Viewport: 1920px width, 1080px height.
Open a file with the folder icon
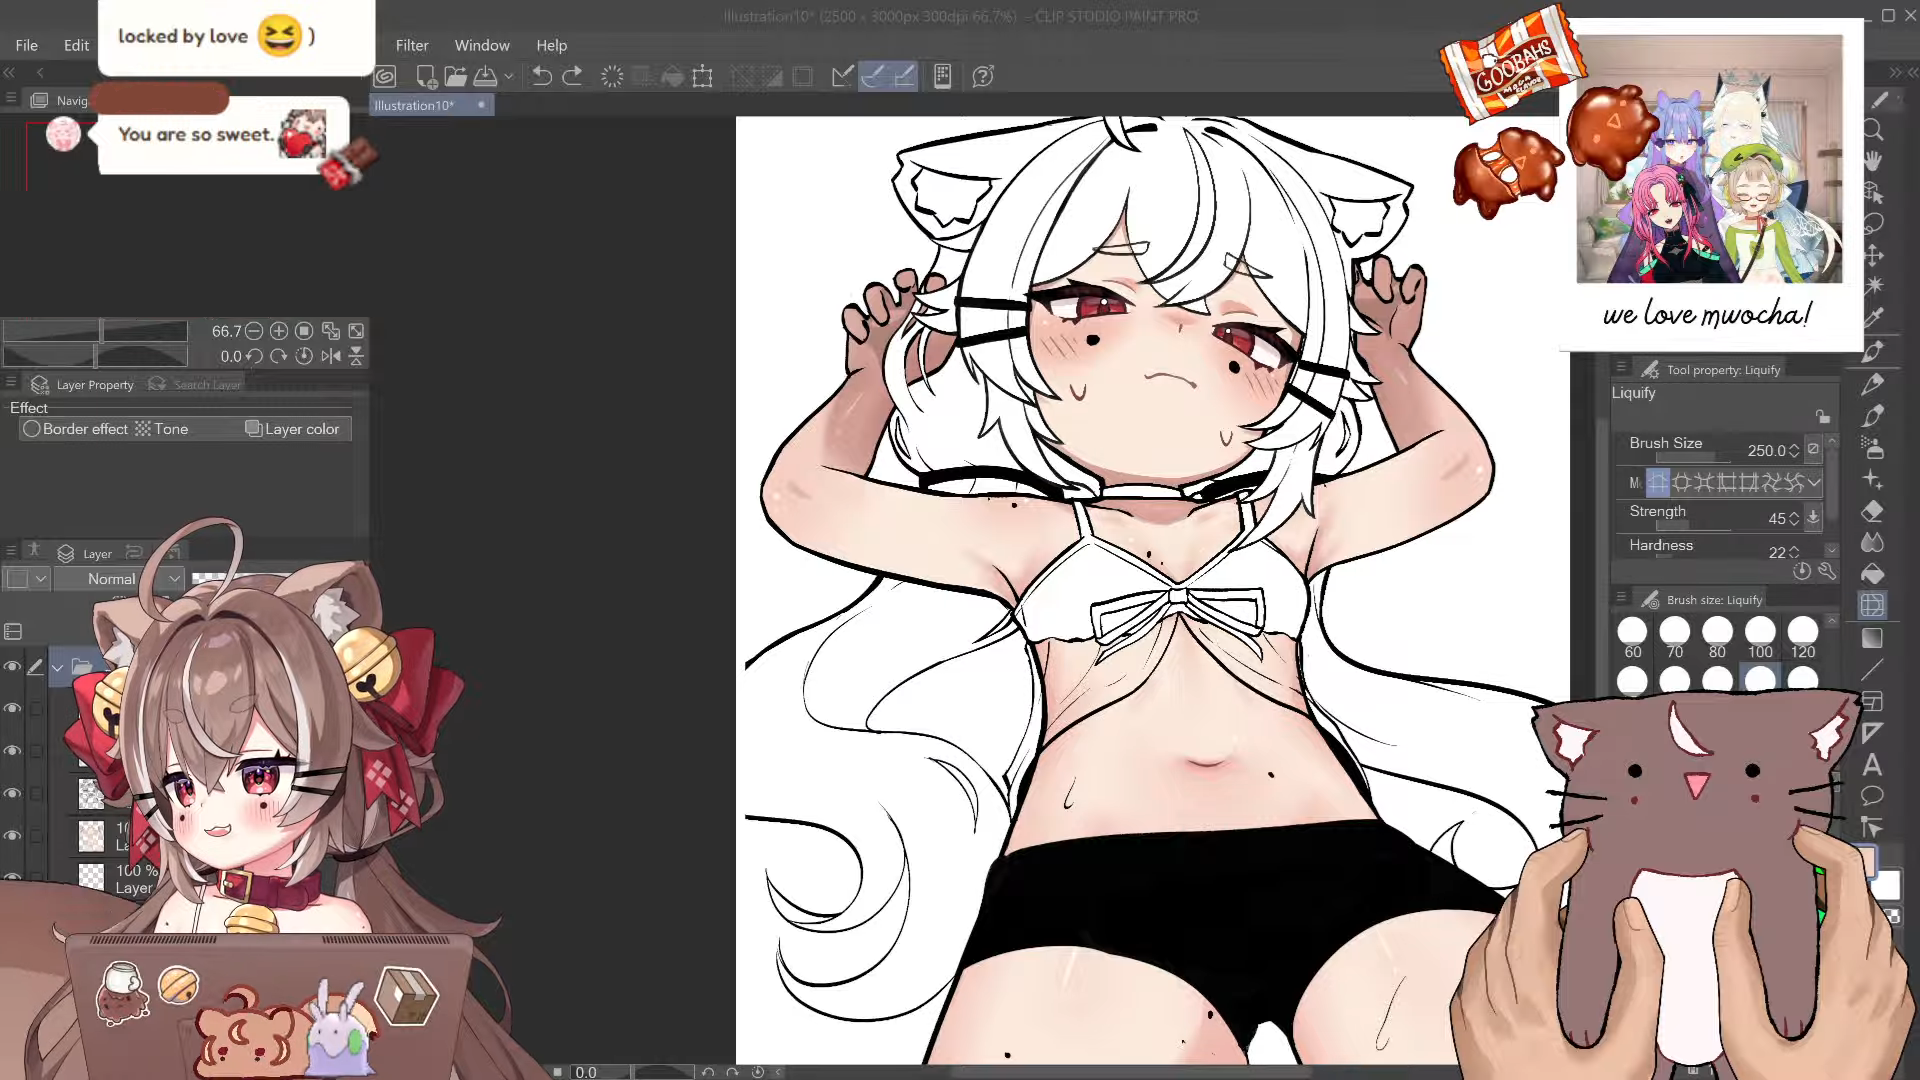point(455,77)
